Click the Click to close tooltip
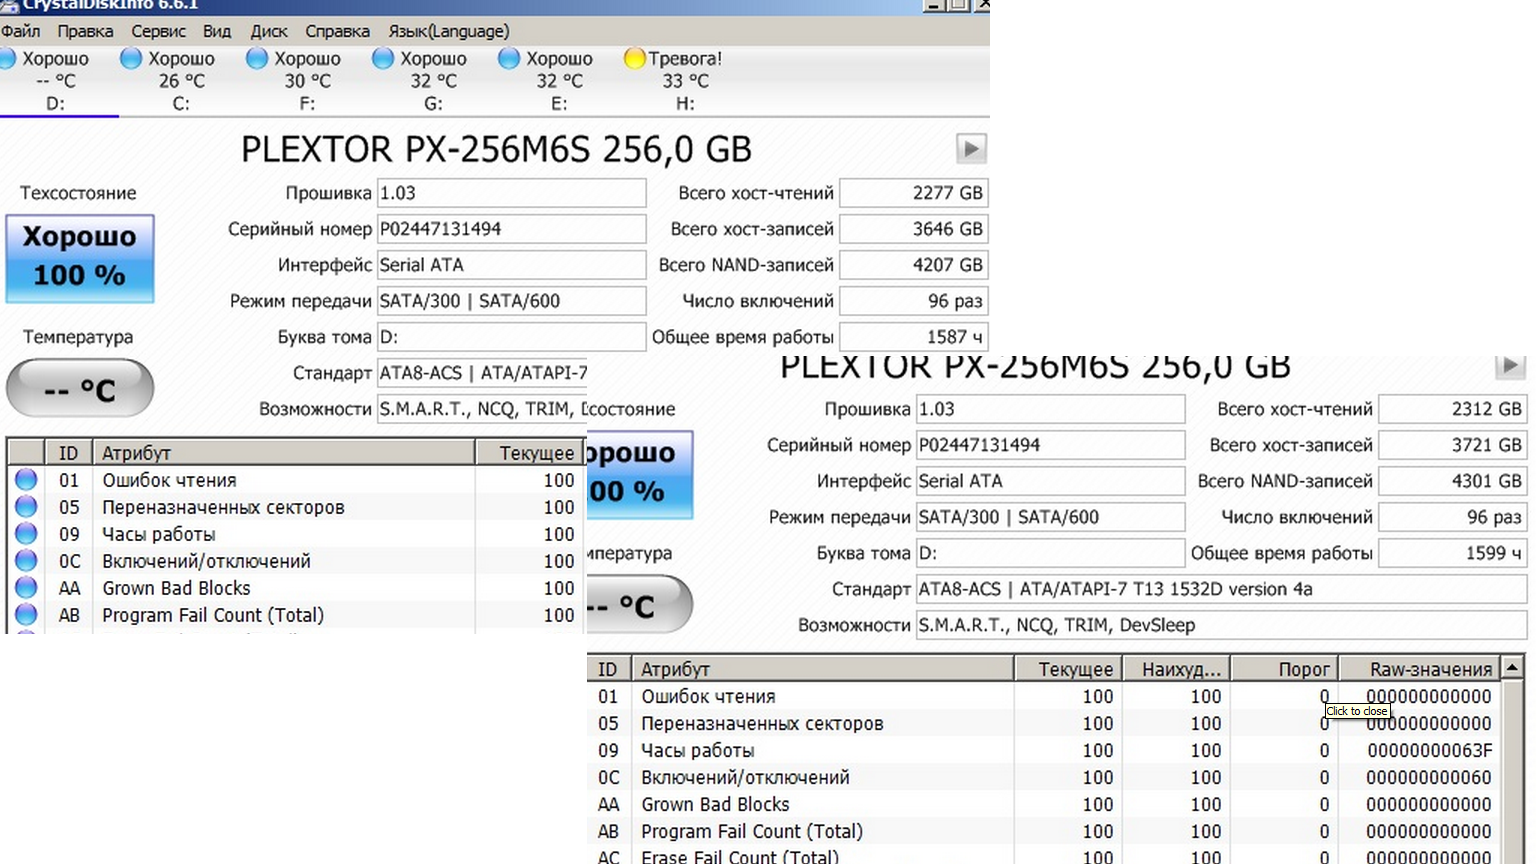The width and height of the screenshot is (1536, 864). [x=1357, y=711]
